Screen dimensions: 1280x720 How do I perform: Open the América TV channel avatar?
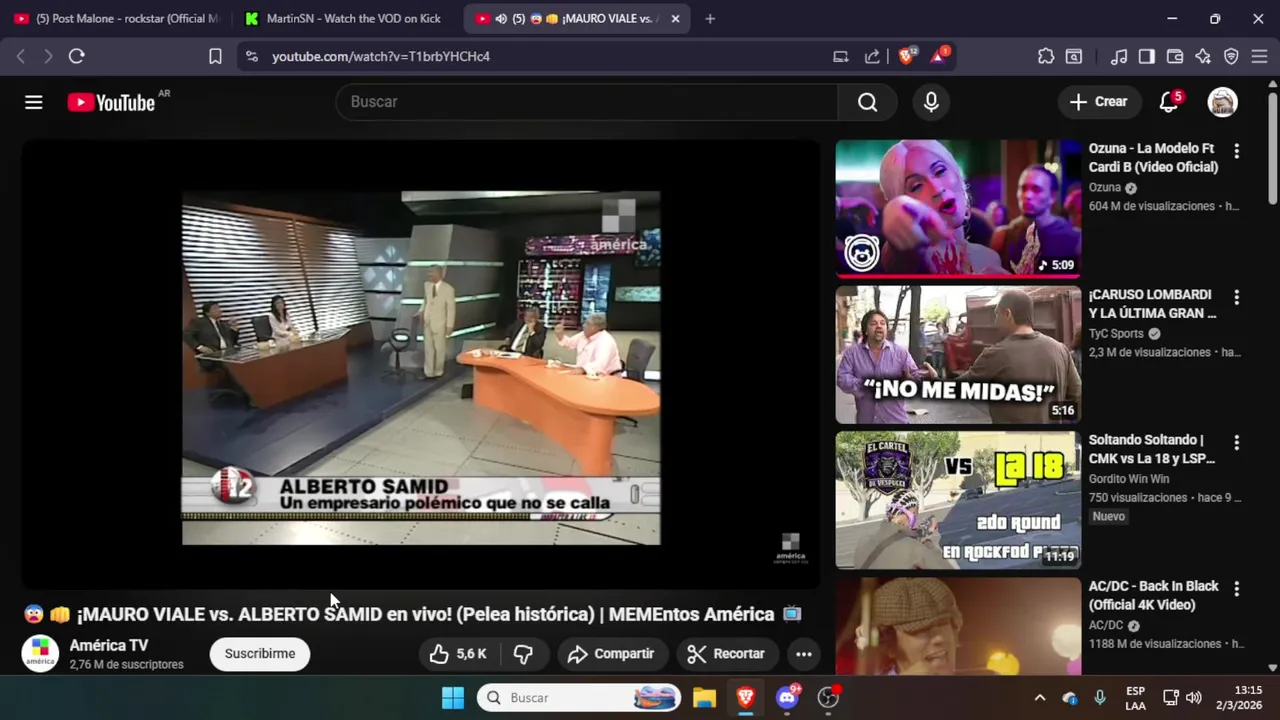[40, 654]
